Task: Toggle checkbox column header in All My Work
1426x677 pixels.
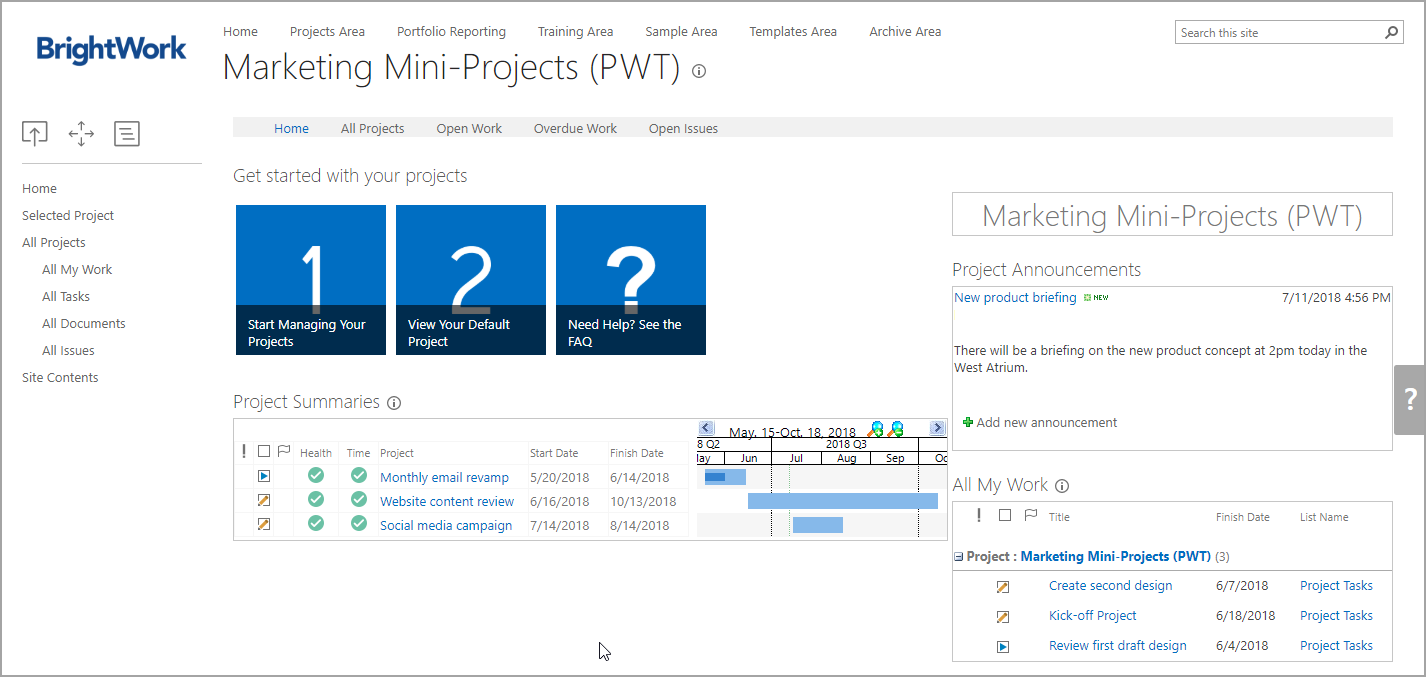Action: (x=1005, y=516)
